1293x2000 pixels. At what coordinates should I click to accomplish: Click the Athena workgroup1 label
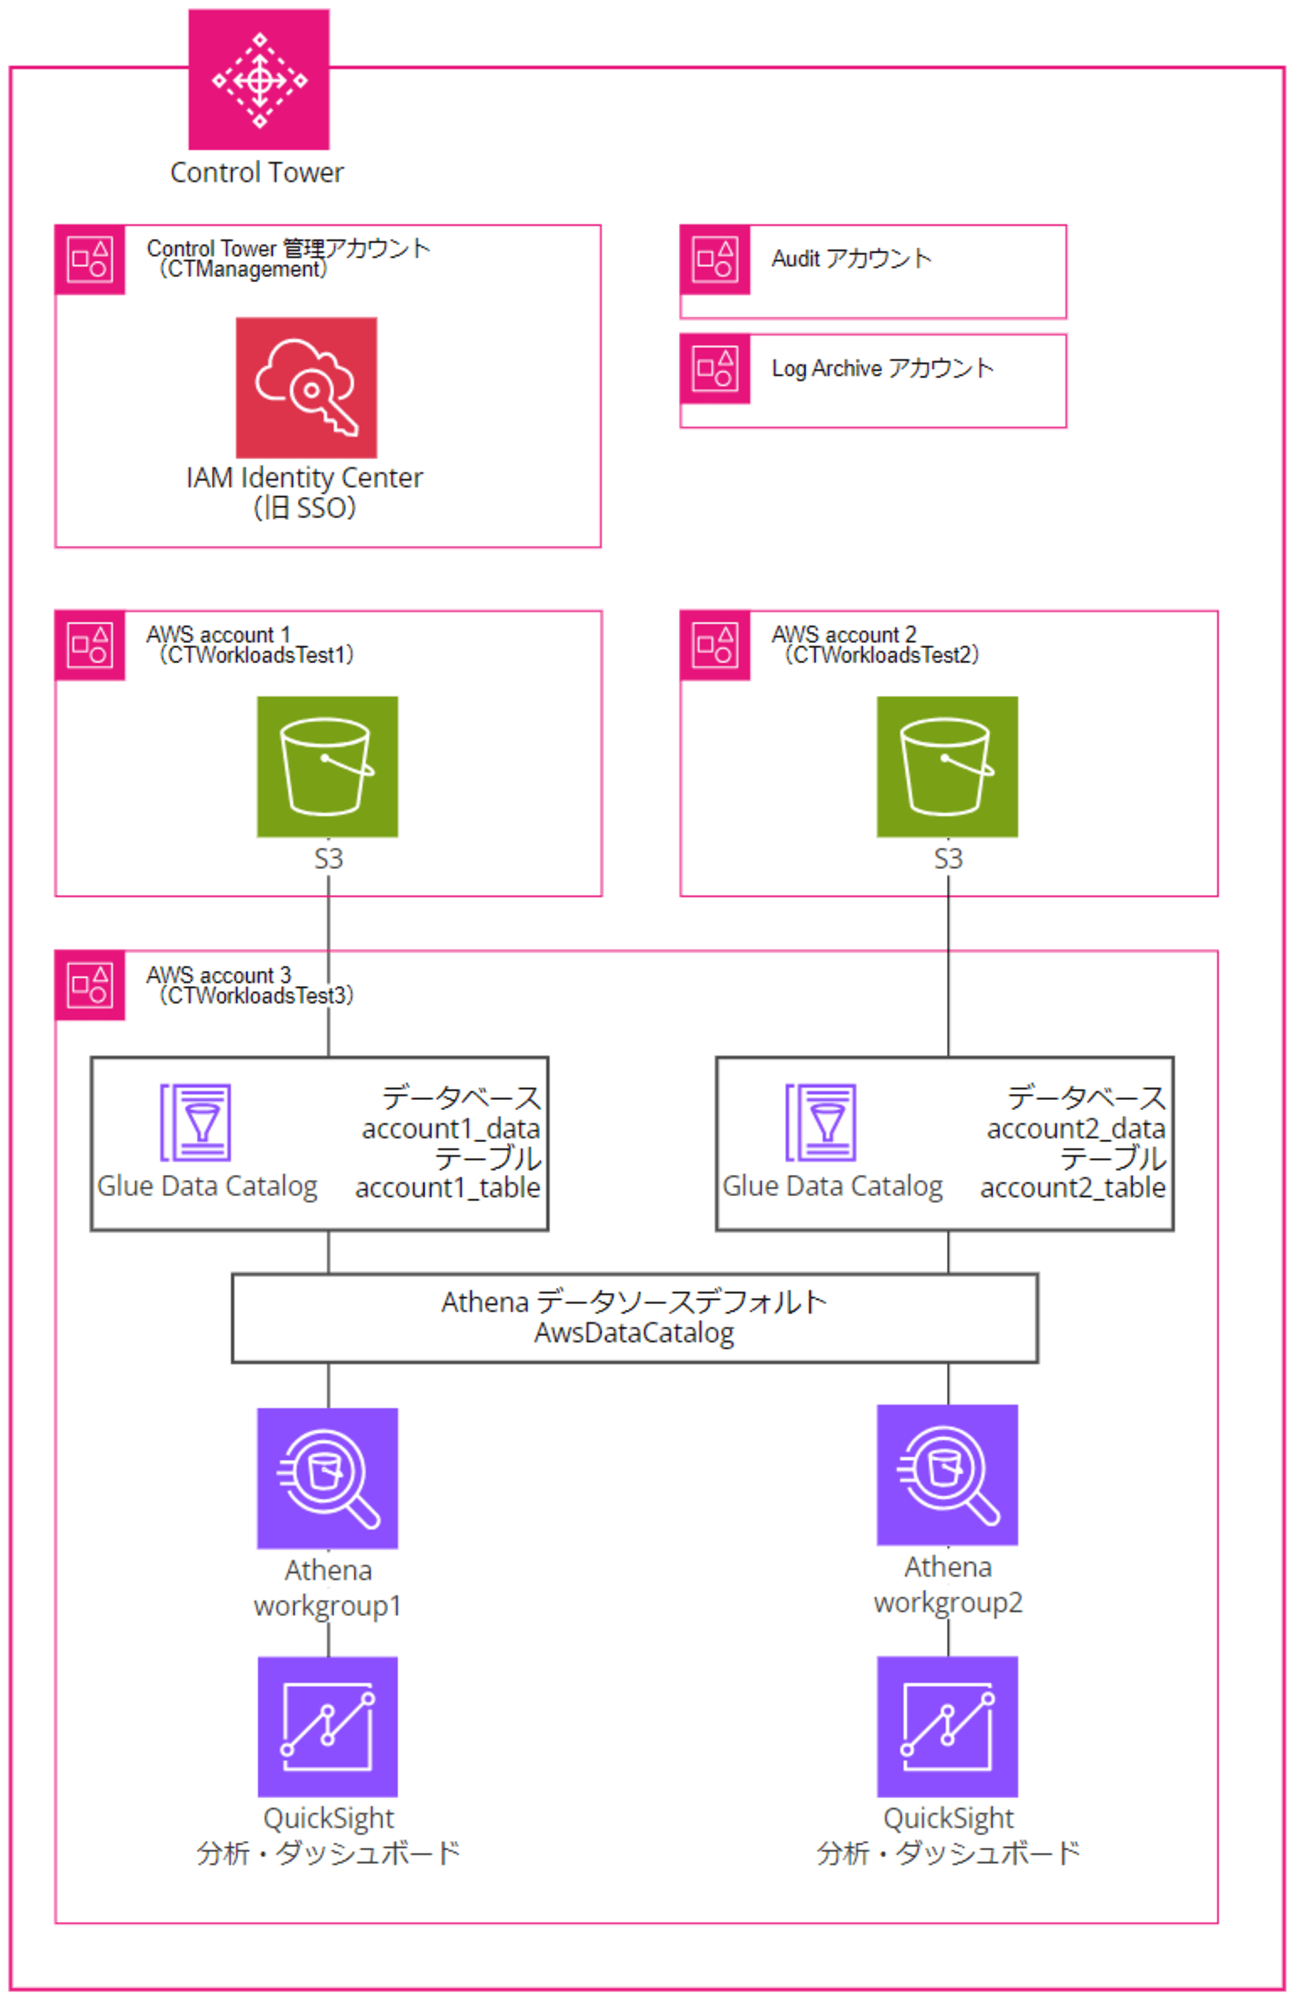(328, 1588)
